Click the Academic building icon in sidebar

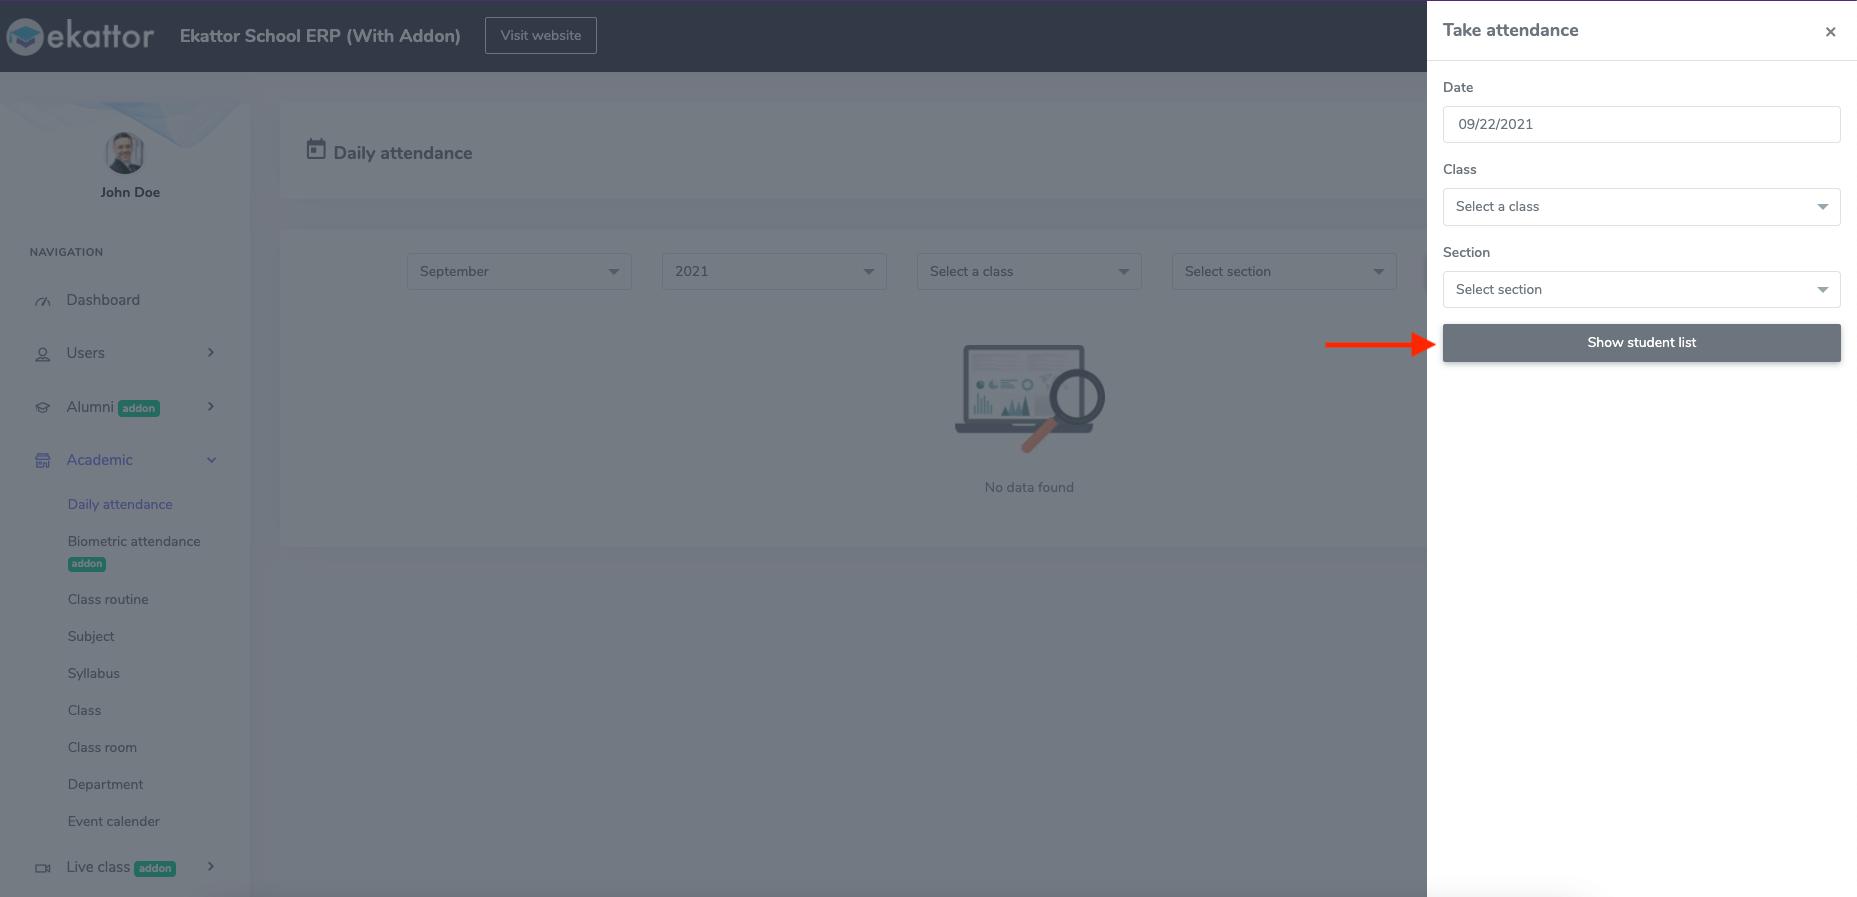pos(43,461)
